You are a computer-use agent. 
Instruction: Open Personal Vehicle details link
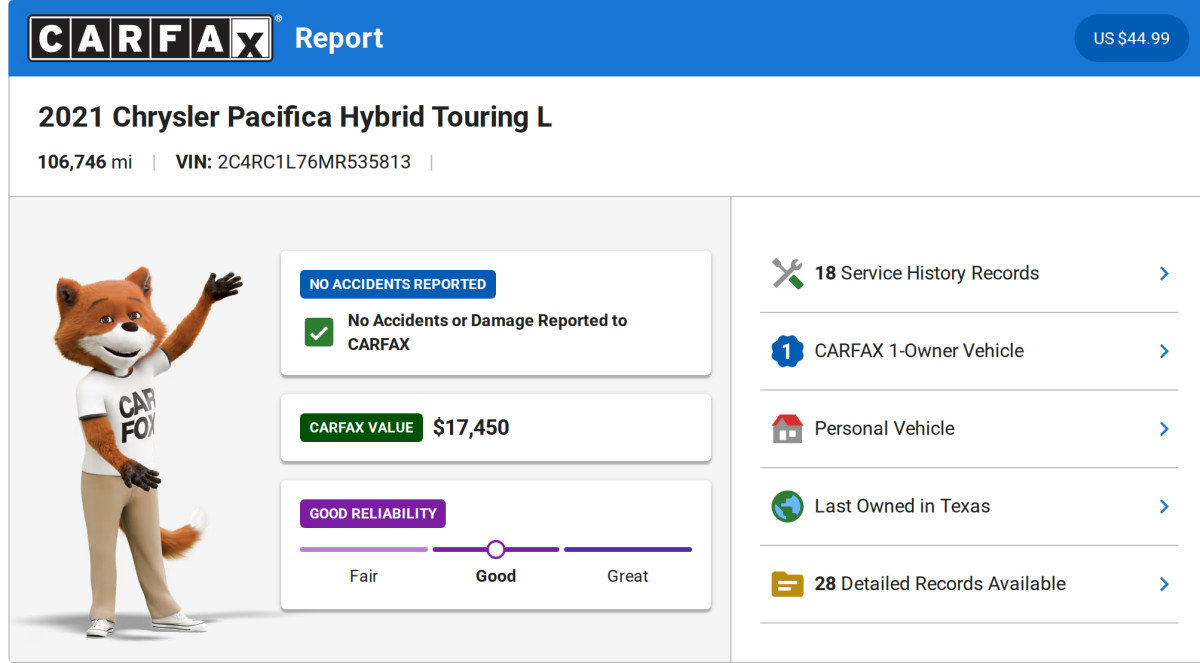(884, 428)
